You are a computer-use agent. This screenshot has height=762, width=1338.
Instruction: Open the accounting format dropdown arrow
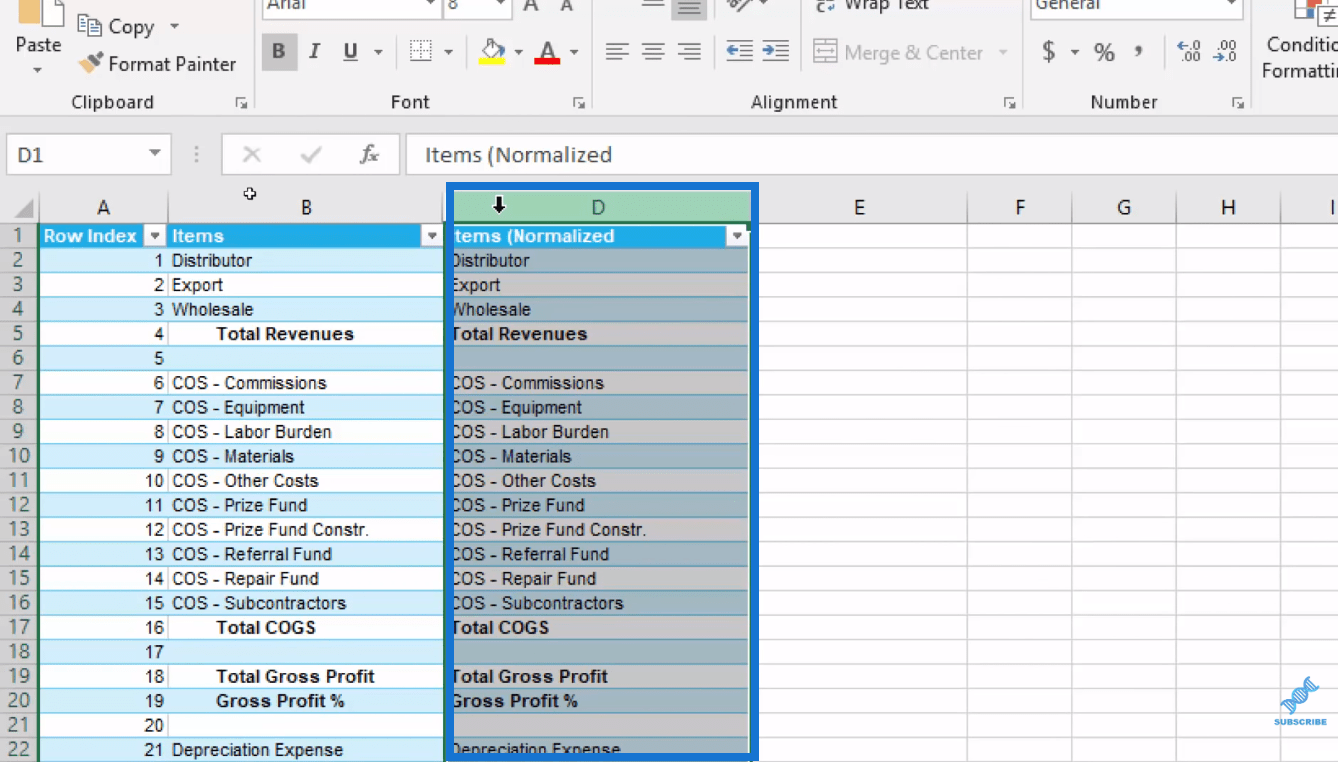1074,52
